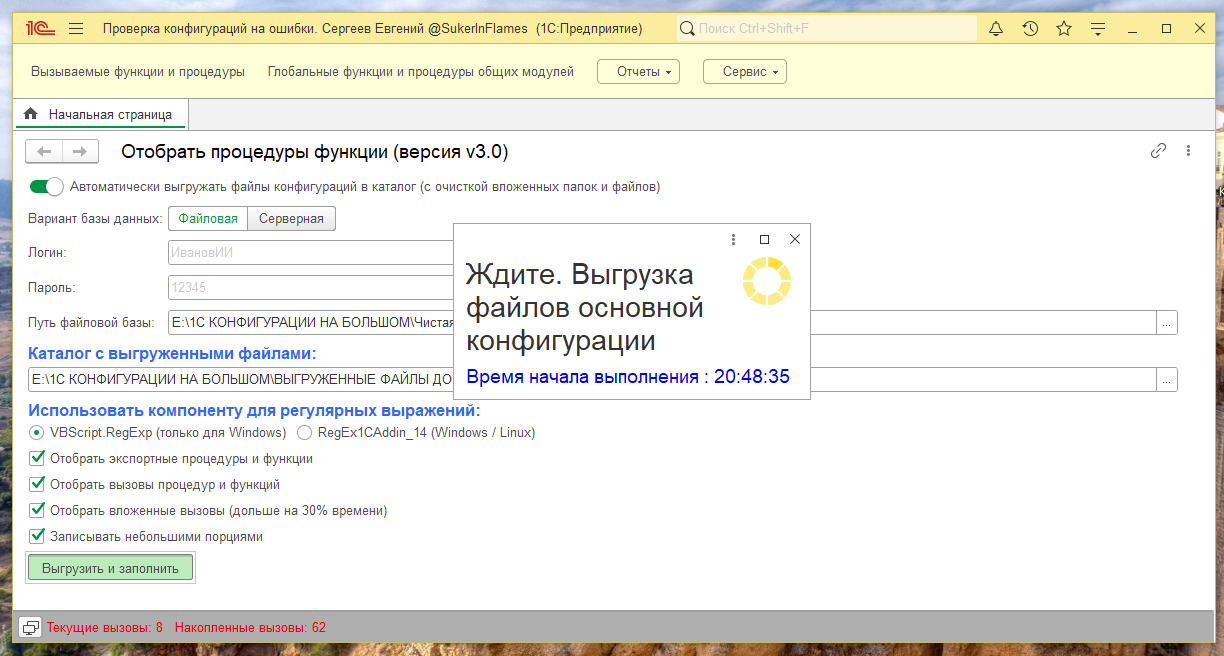This screenshot has width=1224, height=656.
Task: Click Выгрузить и заполнить button
Action: coord(110,568)
